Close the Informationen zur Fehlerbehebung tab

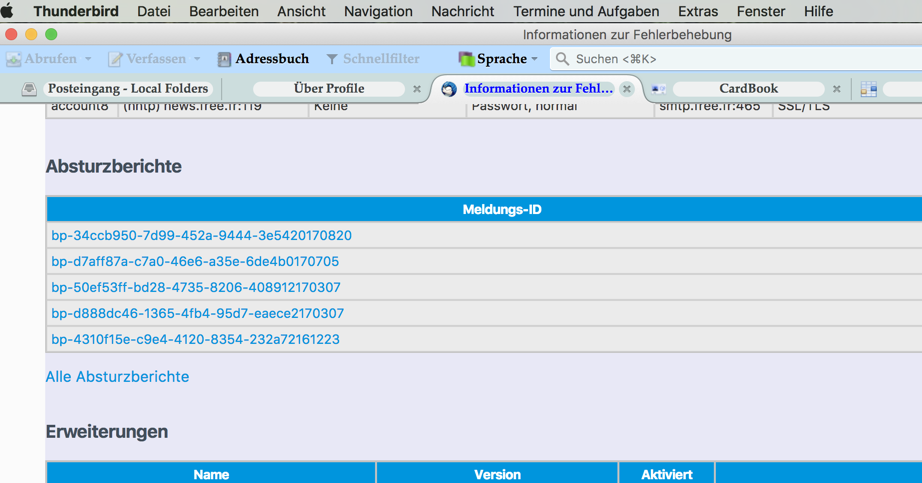pyautogui.click(x=627, y=89)
